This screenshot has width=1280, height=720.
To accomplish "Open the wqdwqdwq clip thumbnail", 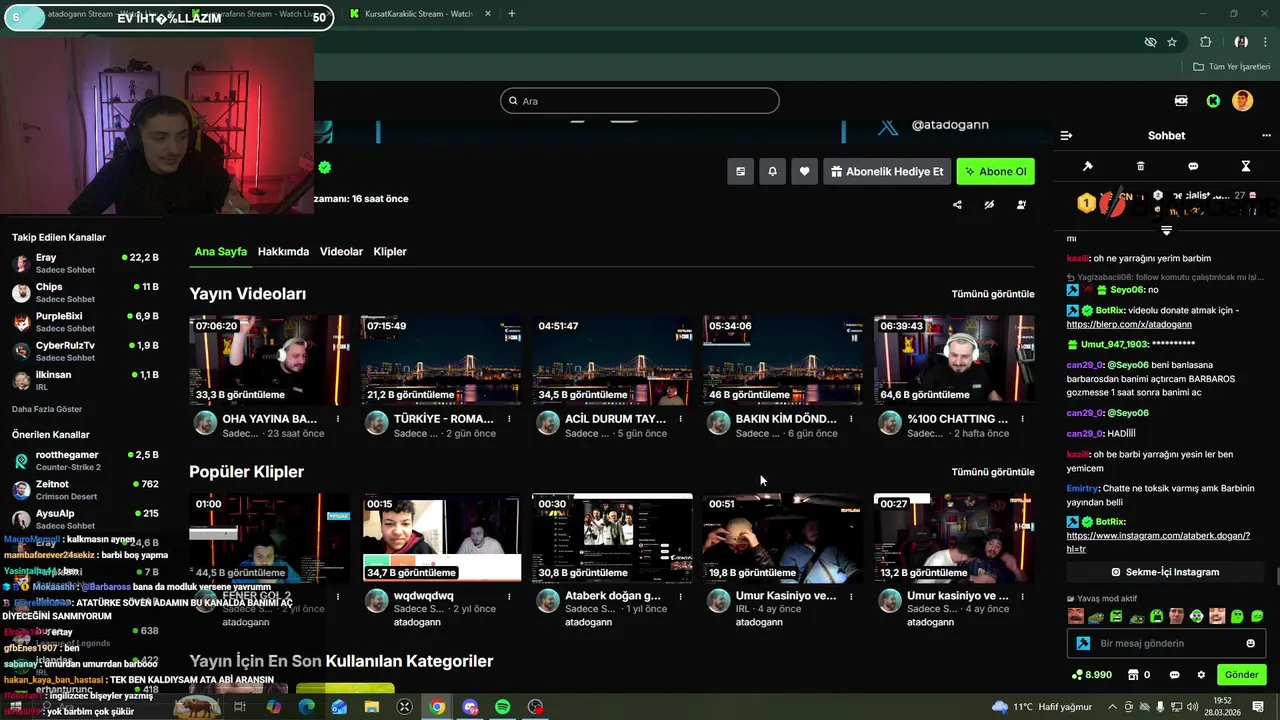I will click(x=442, y=538).
